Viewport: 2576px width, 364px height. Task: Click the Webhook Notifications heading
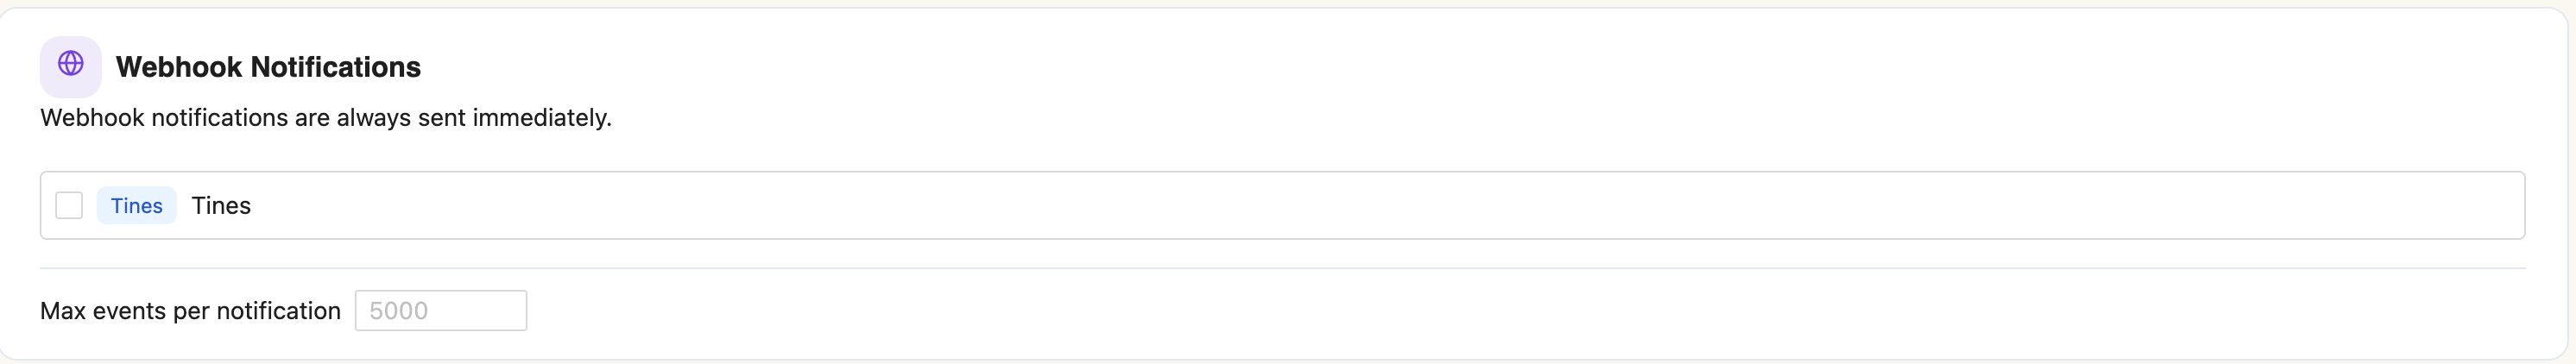coord(268,67)
